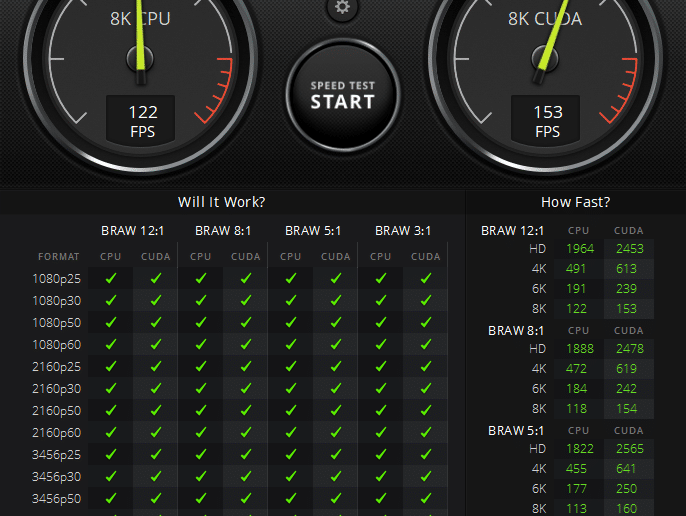Select the 3456p30 format row label
Viewport: 686px width, 516px height.
click(56, 477)
